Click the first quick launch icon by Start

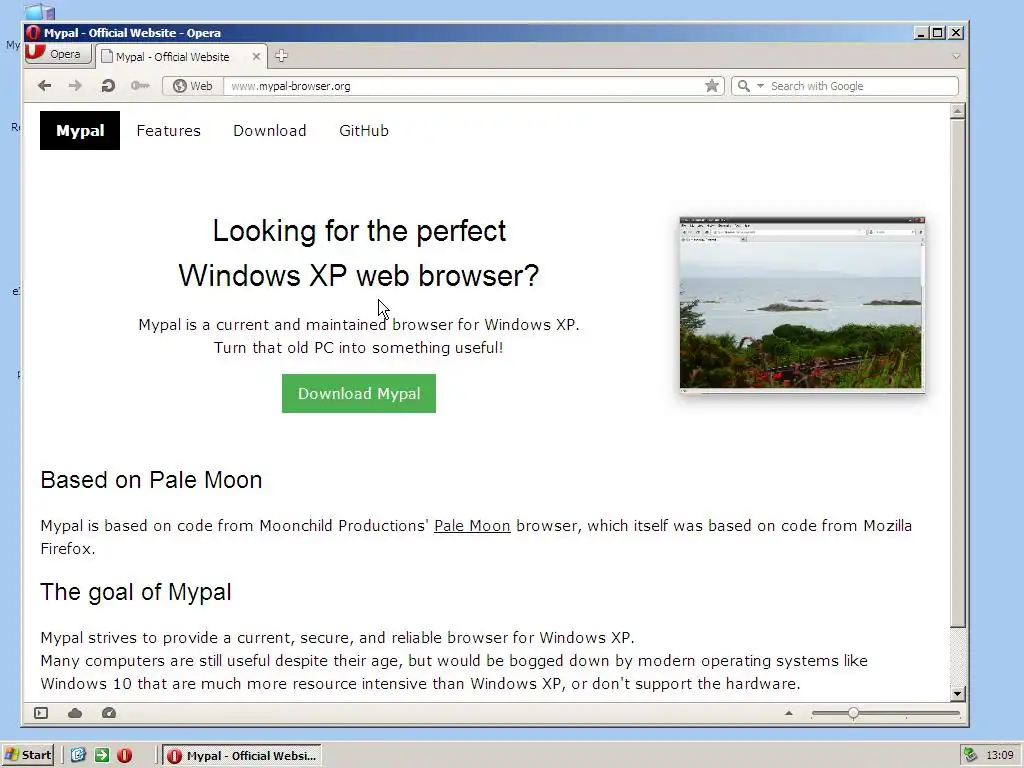click(78, 756)
